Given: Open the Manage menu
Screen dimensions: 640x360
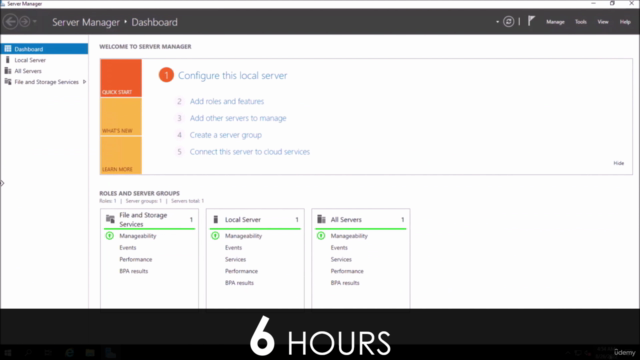Looking at the screenshot, I should click(555, 22).
